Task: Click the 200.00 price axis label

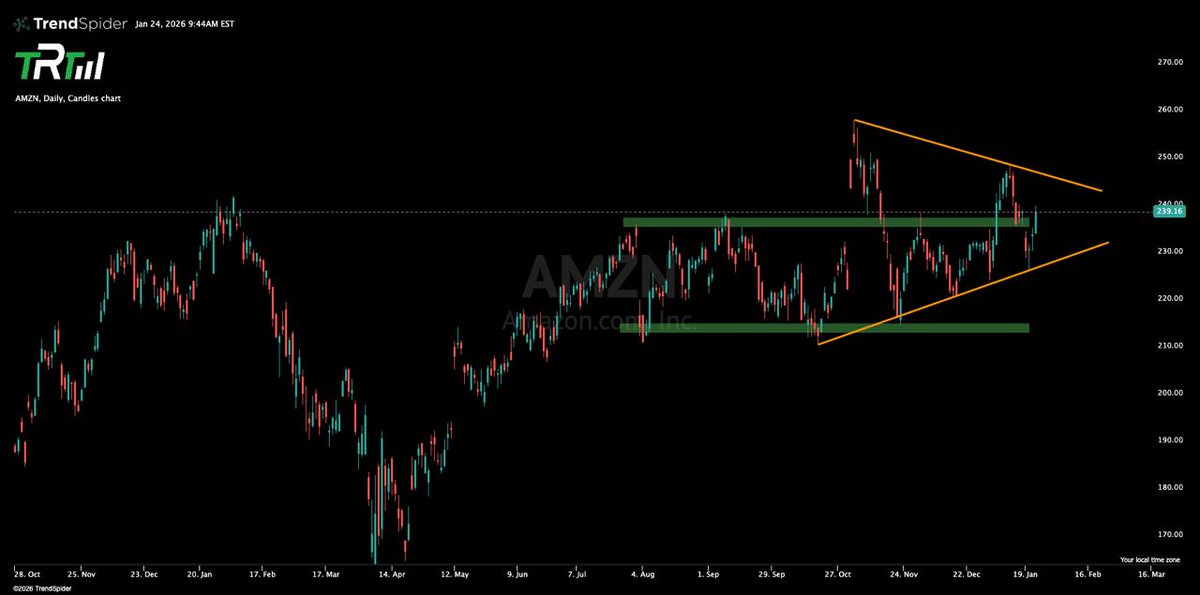Action: 1170,393
